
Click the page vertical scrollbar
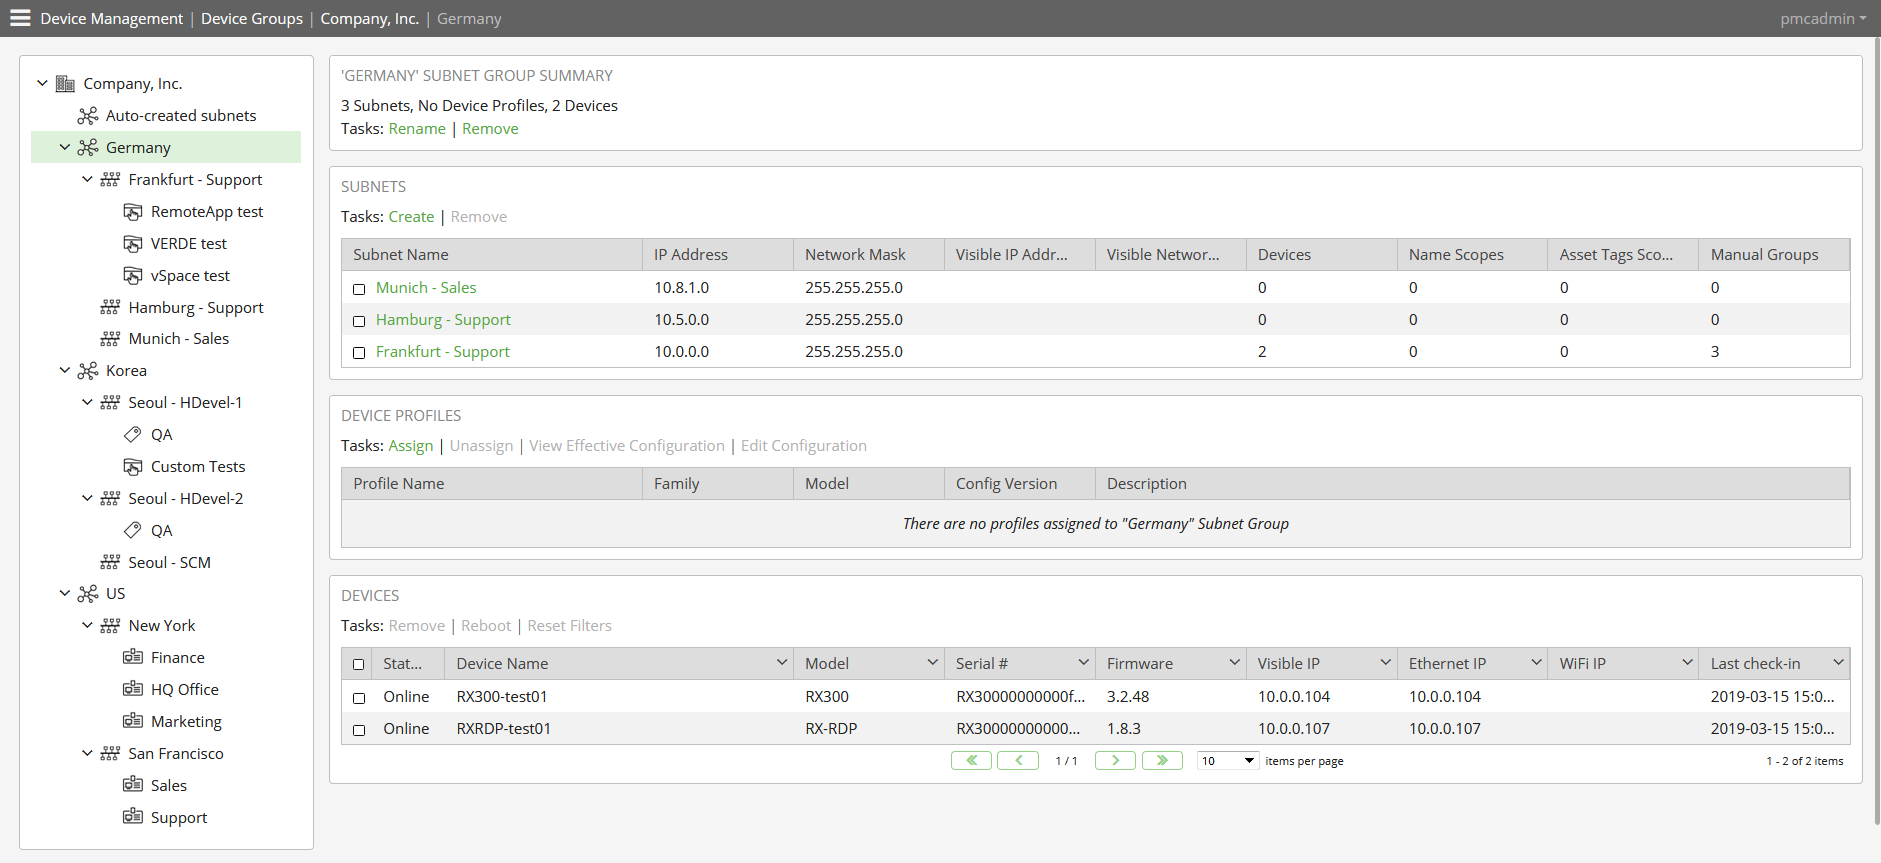point(1877,430)
